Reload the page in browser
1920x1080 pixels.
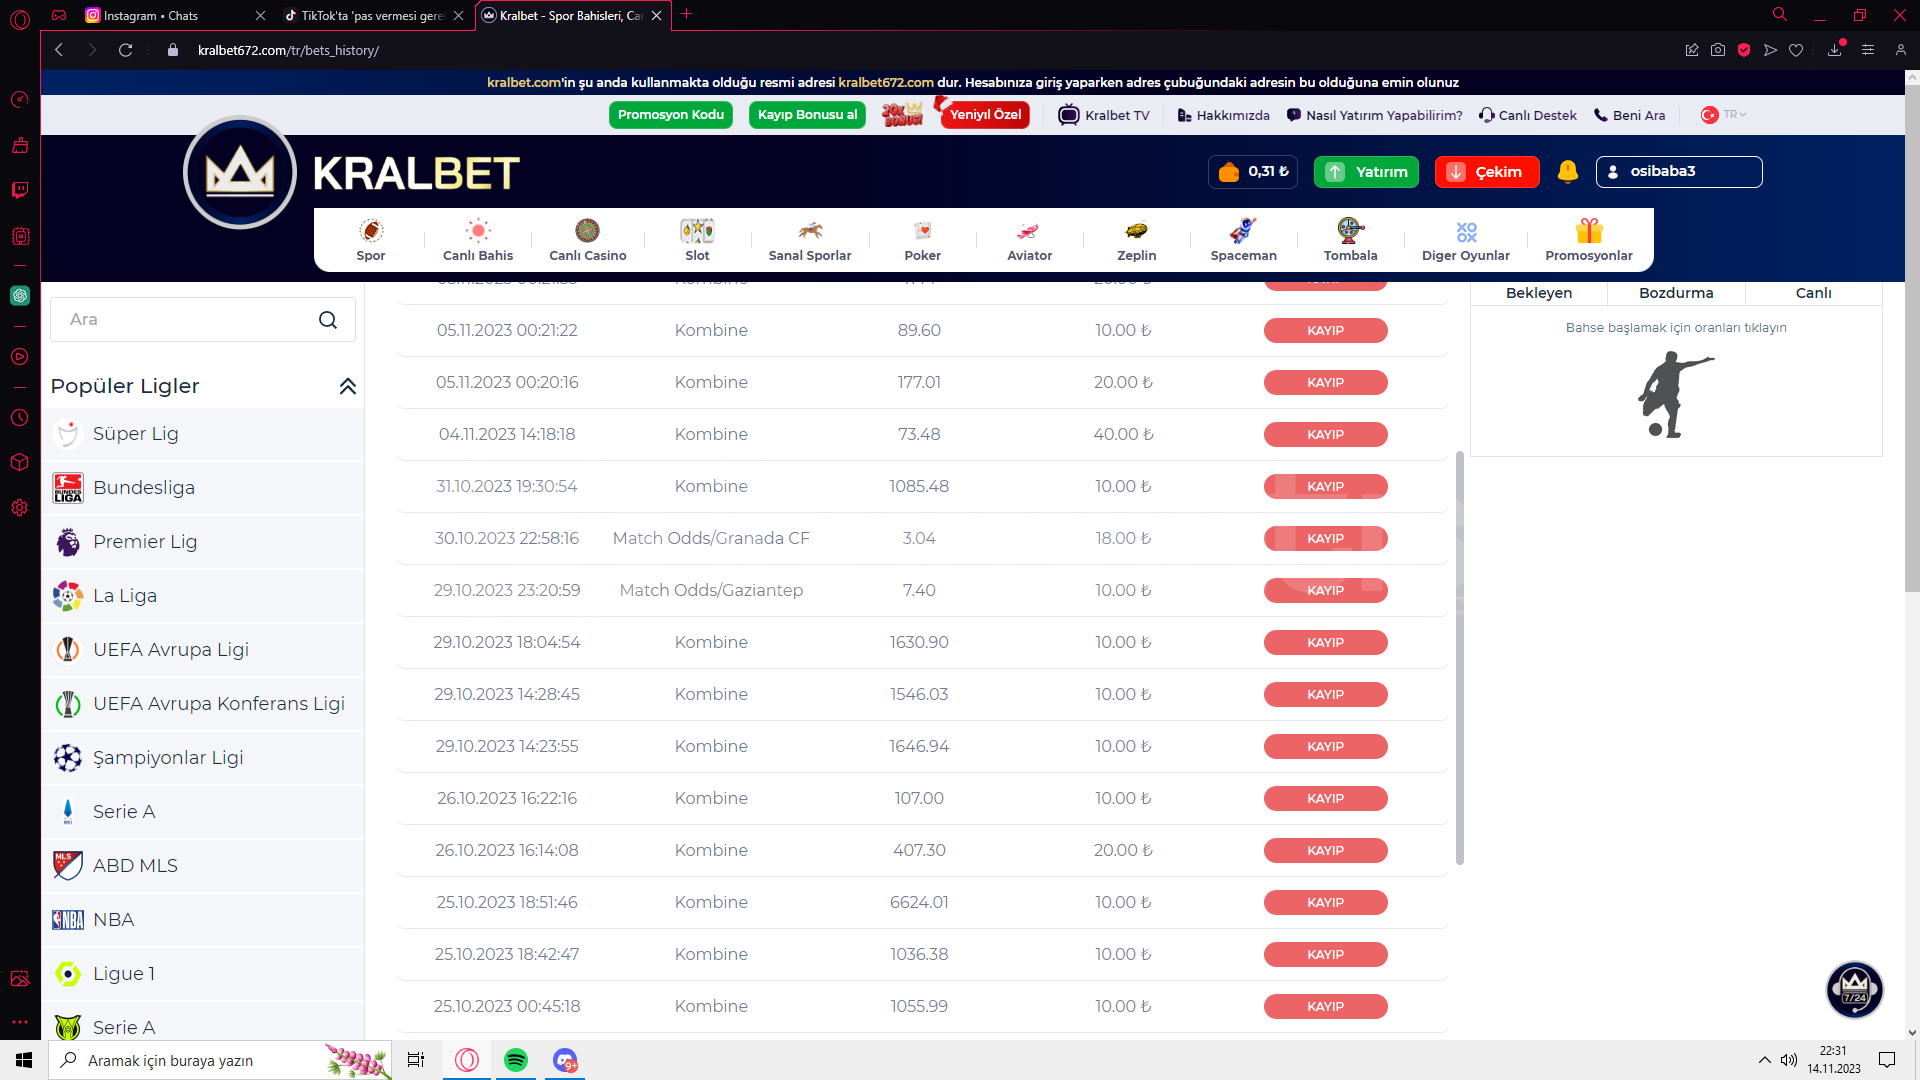click(x=125, y=50)
